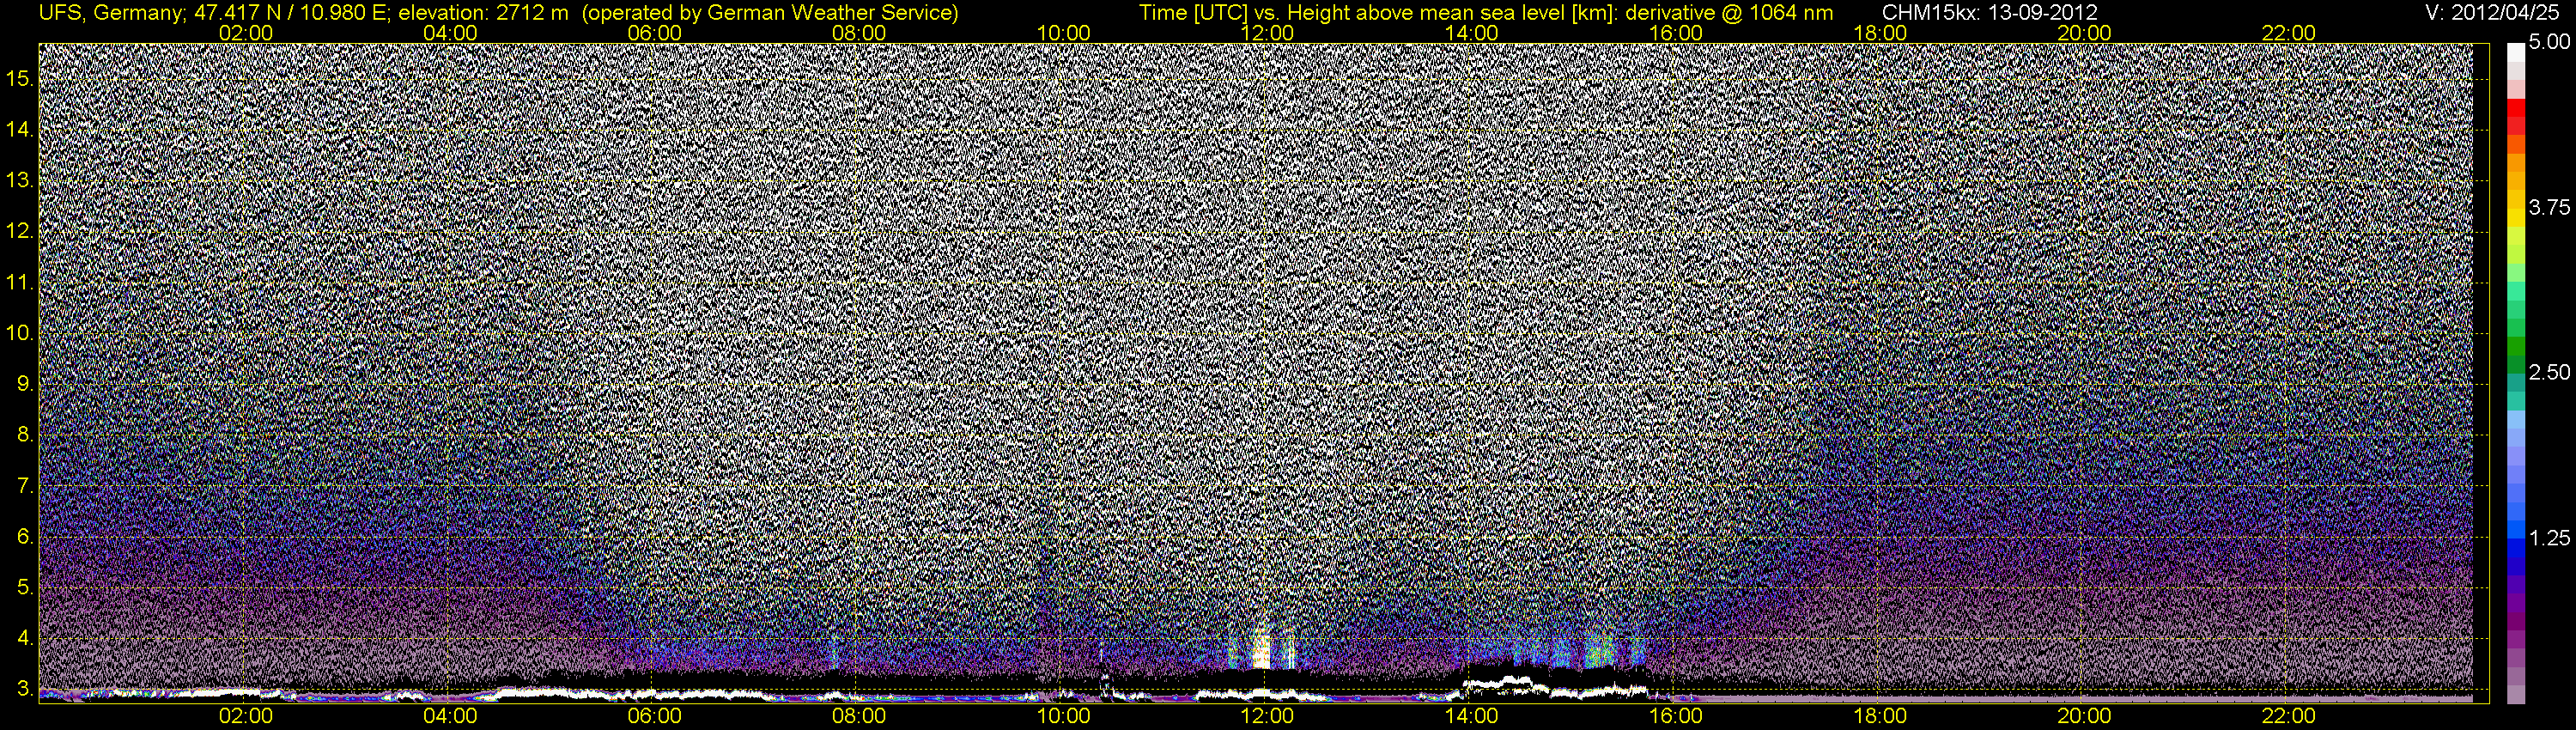Click the '10.' height axis label
The height and width of the screenshot is (730, 2576).
click(x=20, y=333)
